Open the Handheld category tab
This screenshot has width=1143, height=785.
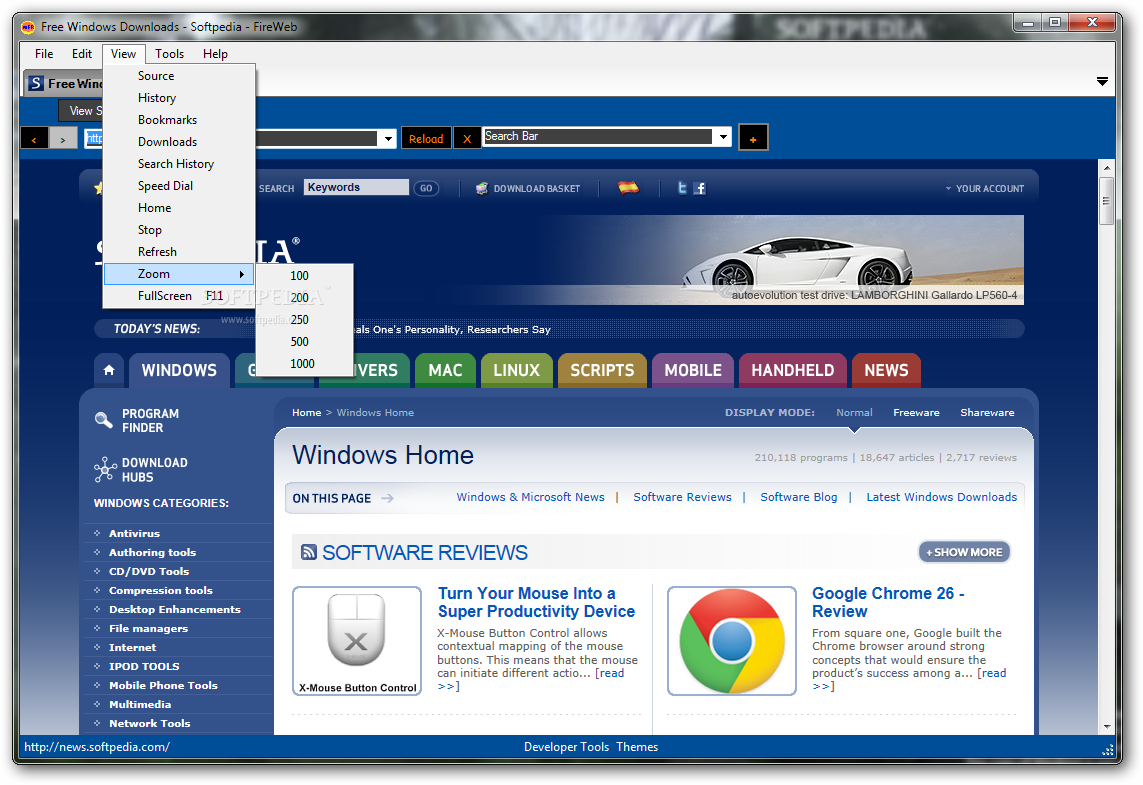(x=792, y=370)
